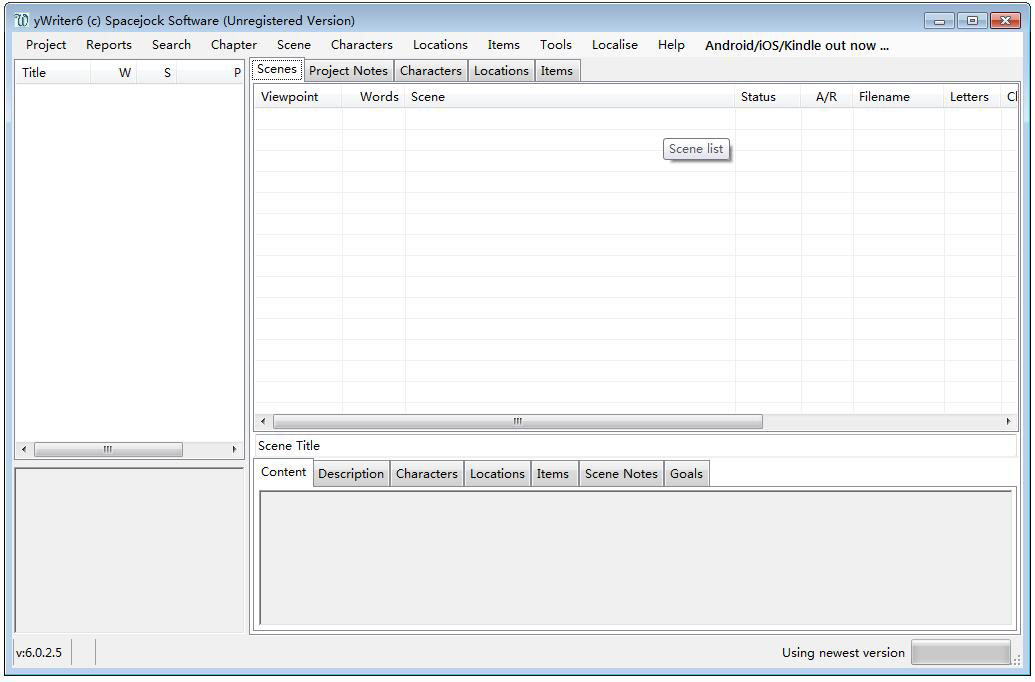Maximize the yWriter6 window
The width and height of the screenshot is (1035, 682).
coord(972,21)
